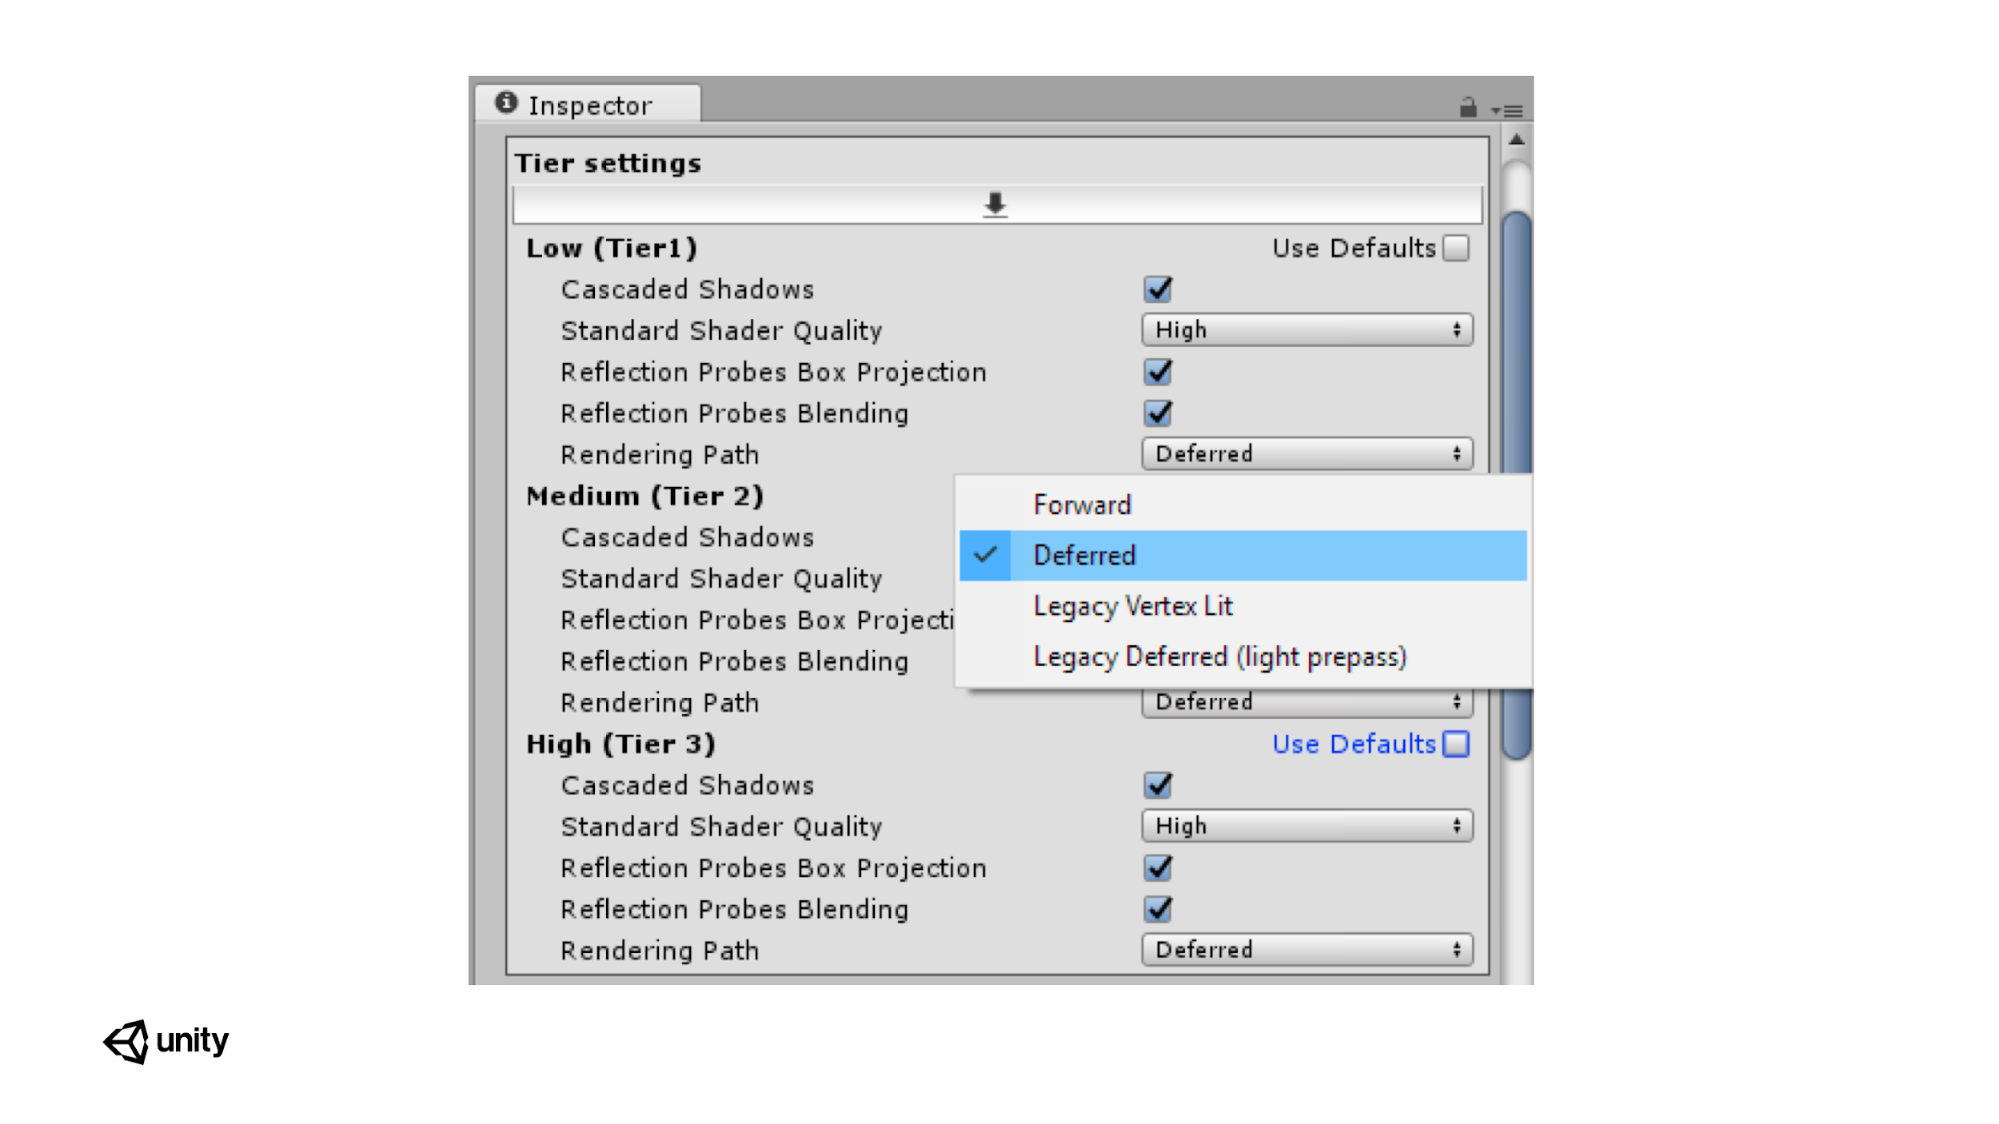The width and height of the screenshot is (1999, 1124).
Task: Change Standard Shader Quality Low tier
Action: (1303, 329)
